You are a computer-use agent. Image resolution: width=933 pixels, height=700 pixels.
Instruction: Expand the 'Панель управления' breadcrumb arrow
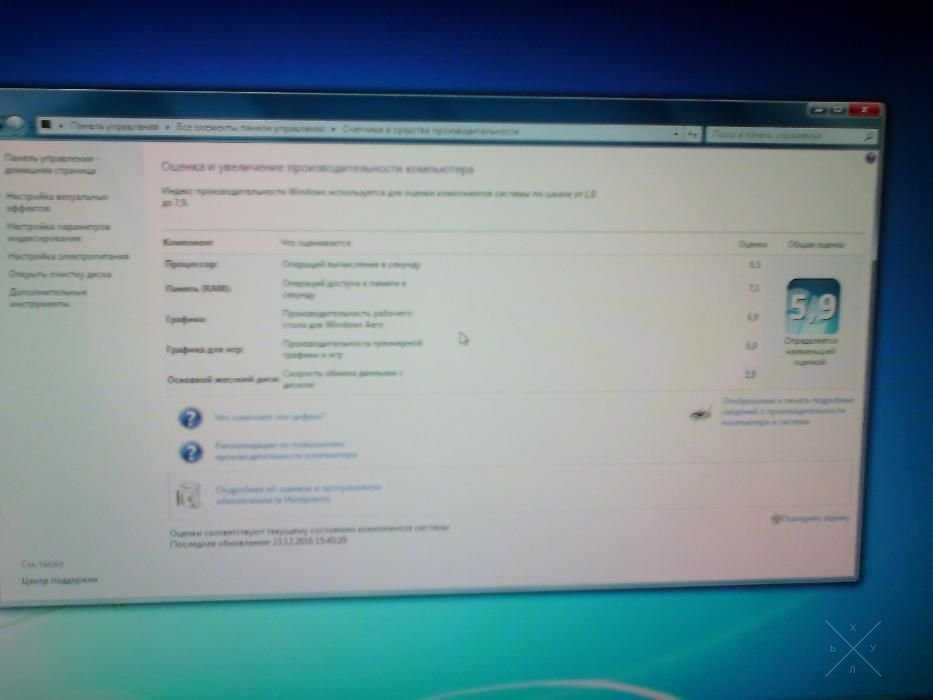point(167,127)
